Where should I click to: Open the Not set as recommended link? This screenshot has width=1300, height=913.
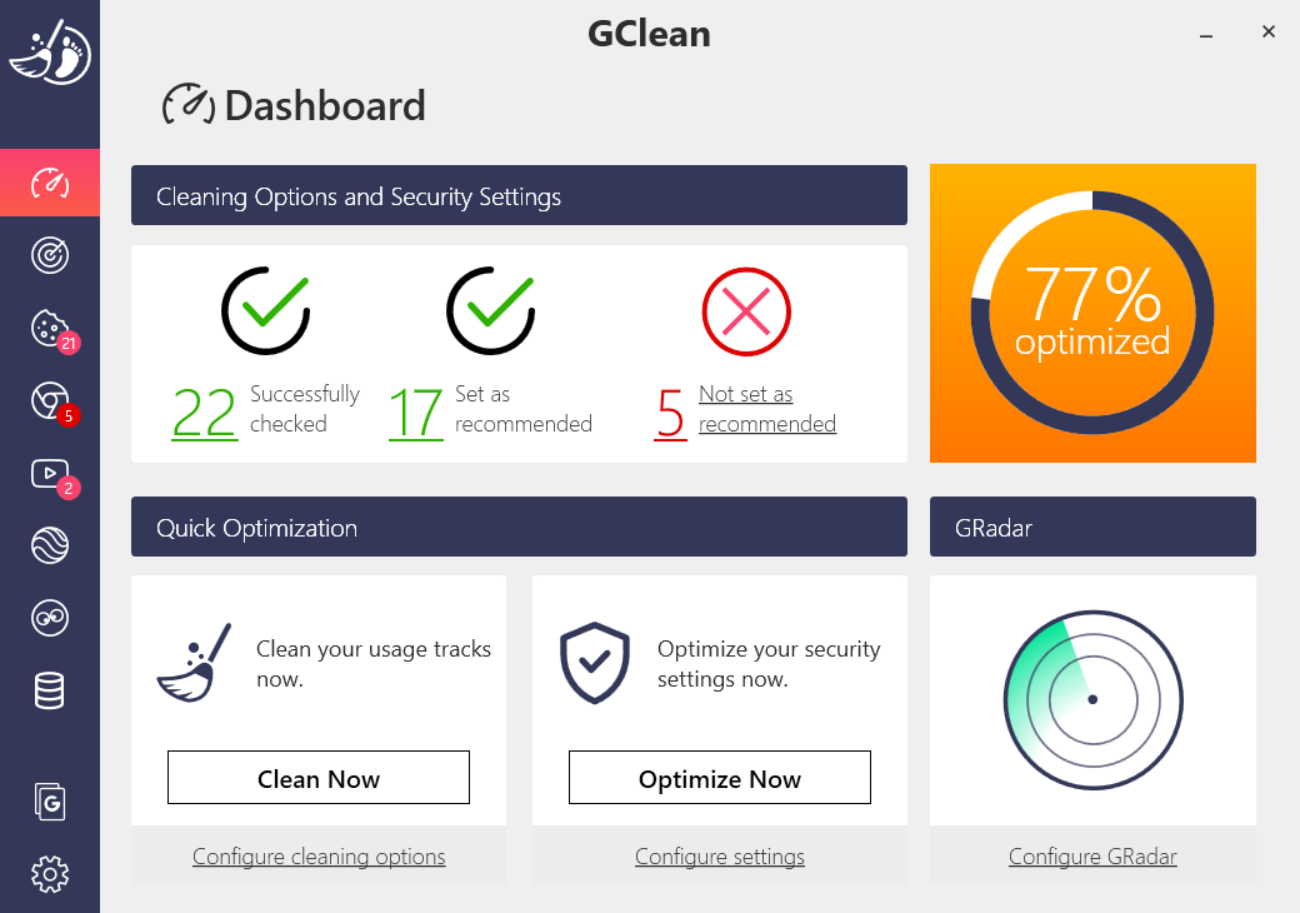tap(767, 409)
